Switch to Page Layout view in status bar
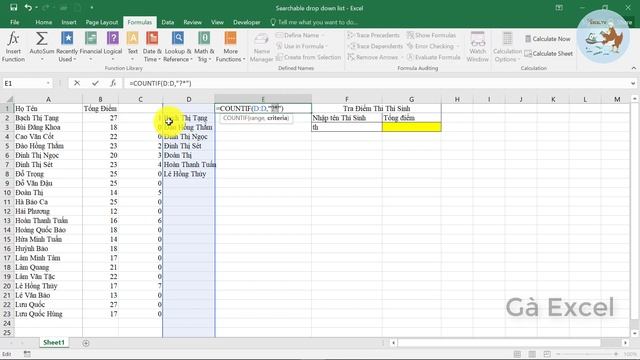This screenshot has width=640, height=360. click(x=532, y=354)
